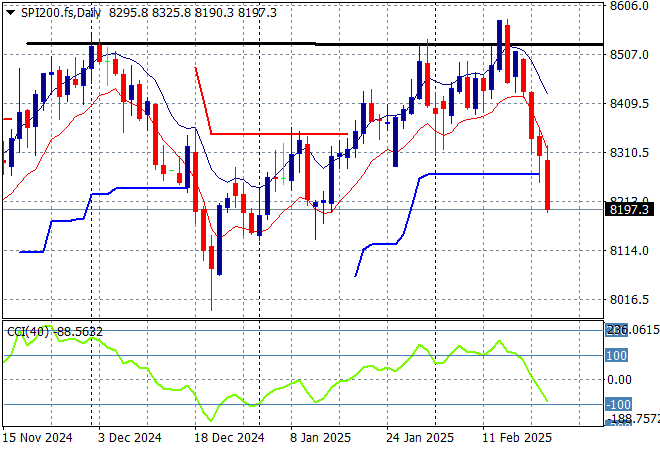Click the OHLC values 8295.8 8325.8 8190.3 8197.3
Screen dimensions: 660x450
coord(193,13)
